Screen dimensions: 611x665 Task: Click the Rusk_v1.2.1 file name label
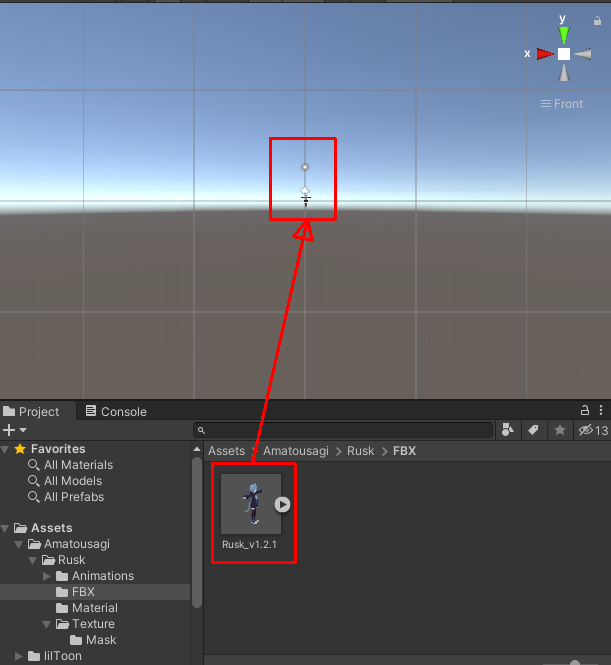click(249, 545)
